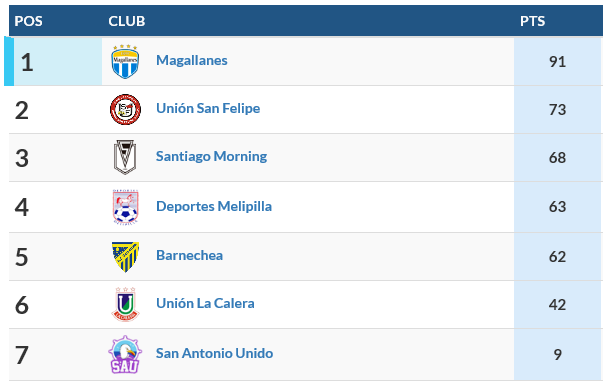This screenshot has width=603, height=384.
Task: Open the Unión San Felipe link
Action: click(x=208, y=108)
